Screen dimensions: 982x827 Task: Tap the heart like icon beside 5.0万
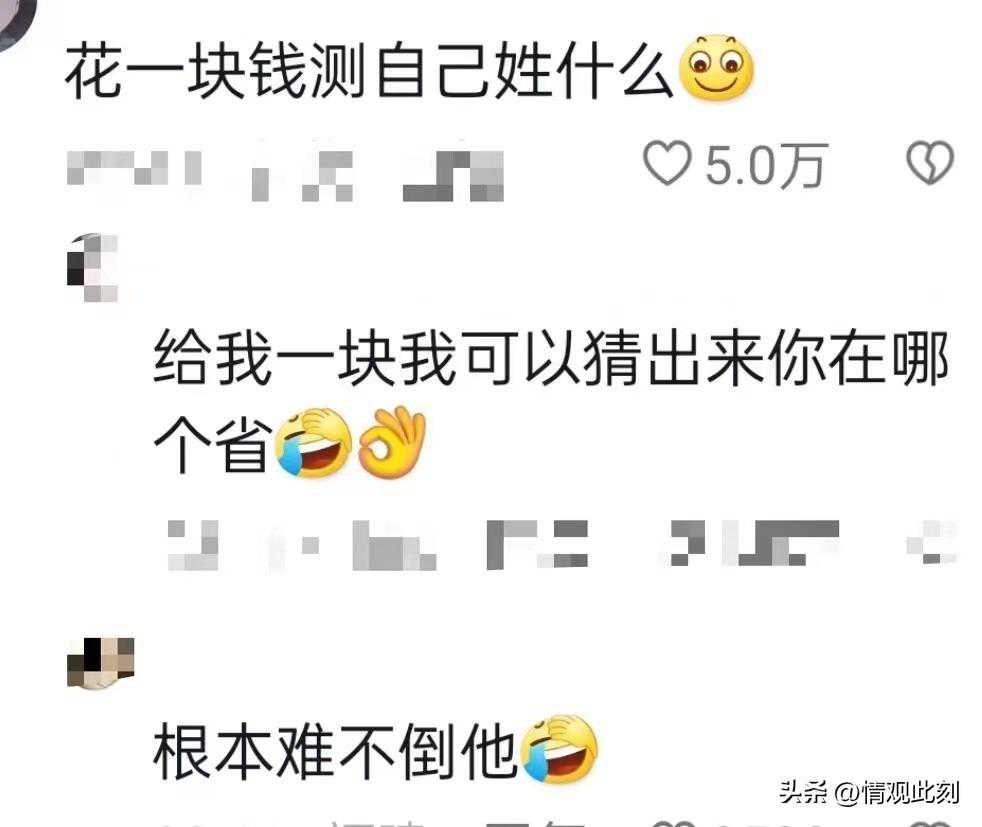[668, 163]
